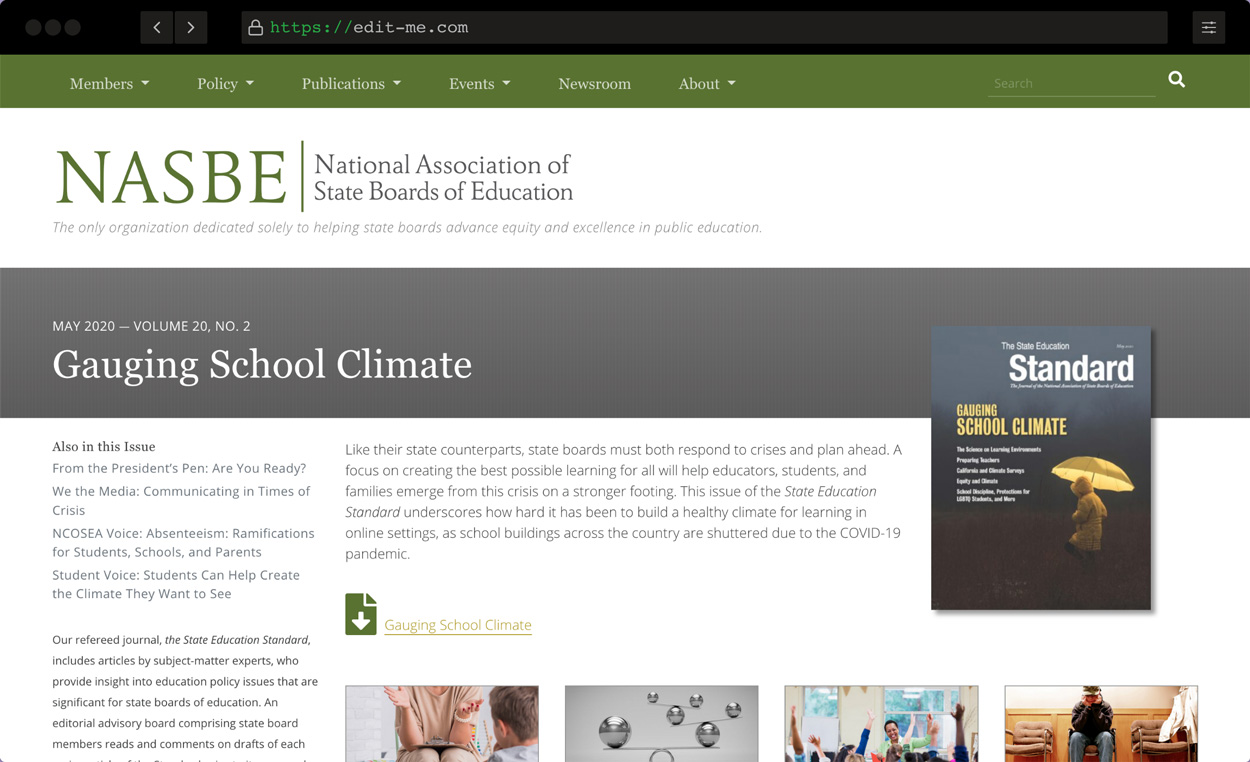1250x762 pixels.
Task: Select the Newsroom menu item
Action: click(x=594, y=84)
